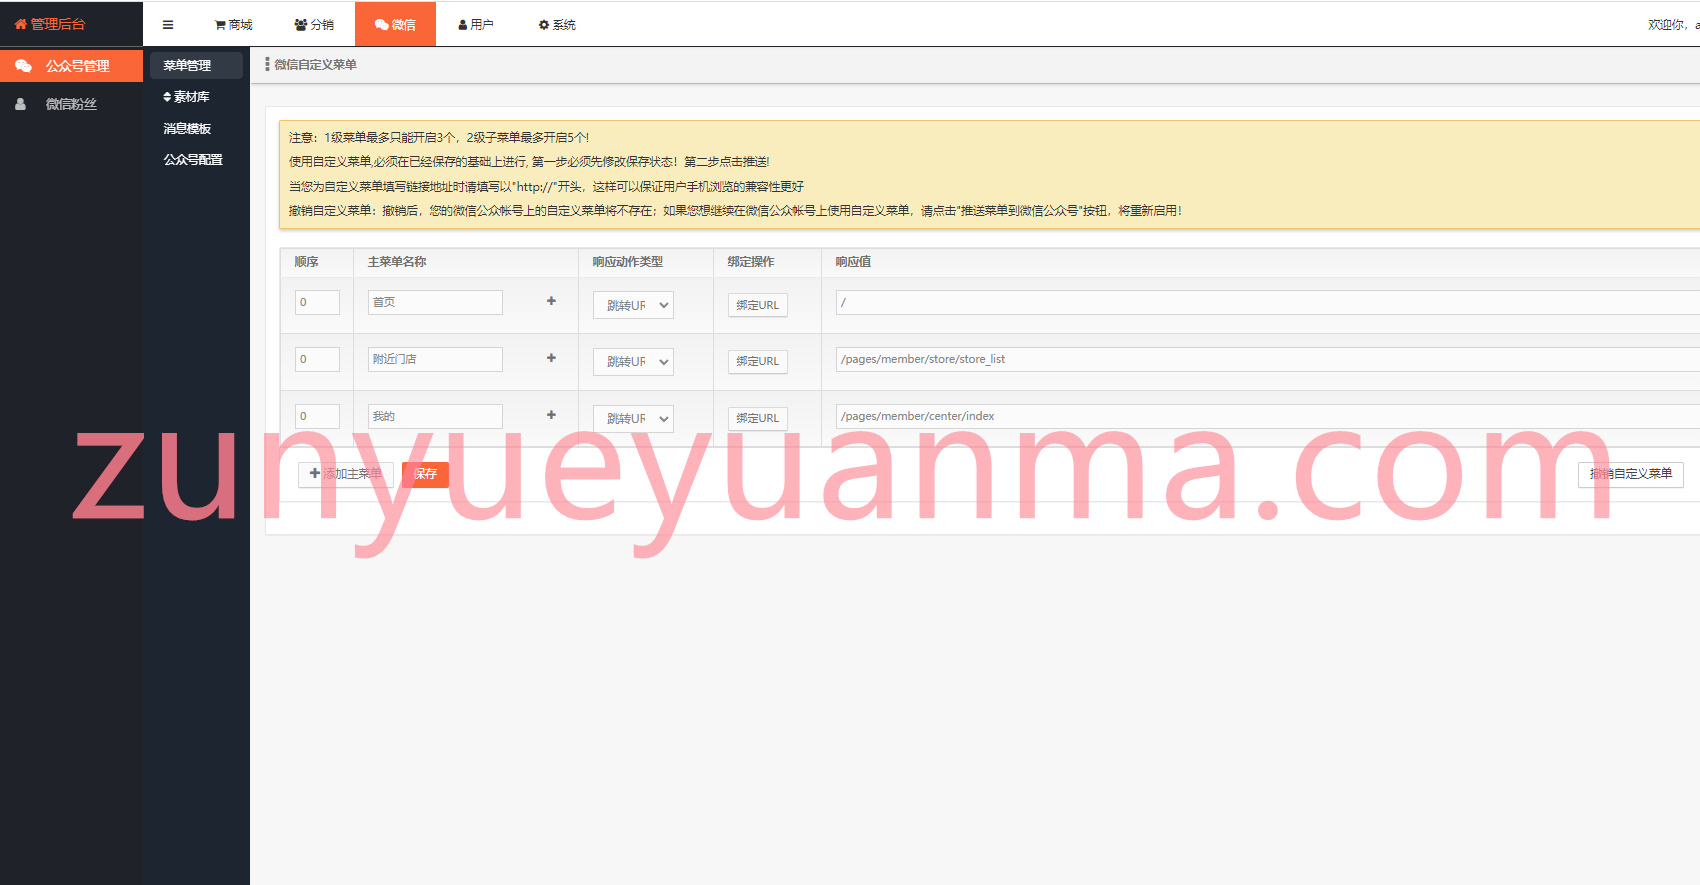Select the 微信 top navigation tab

tap(395, 24)
